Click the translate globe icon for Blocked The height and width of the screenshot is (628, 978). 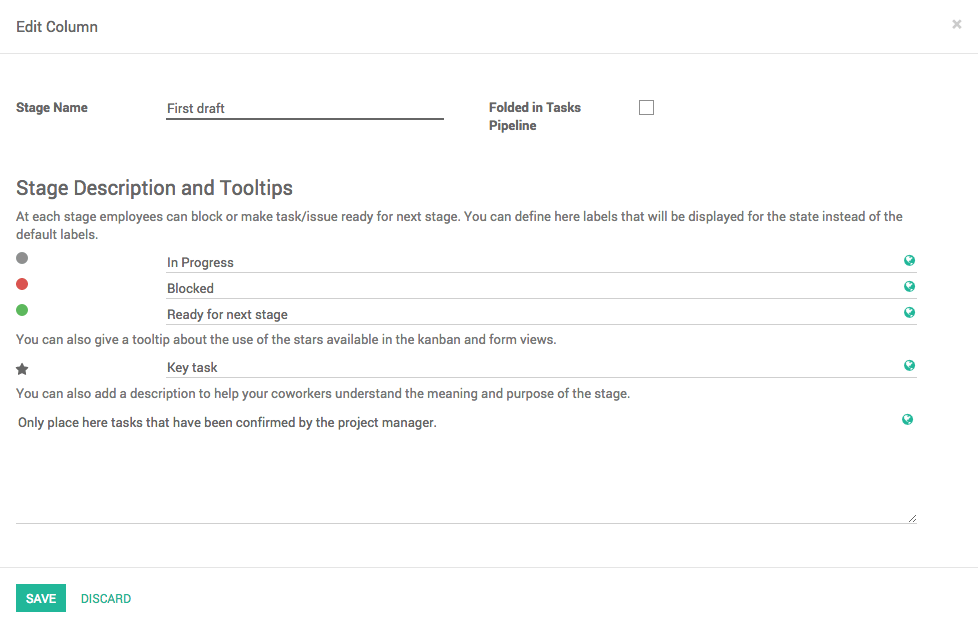tap(909, 287)
